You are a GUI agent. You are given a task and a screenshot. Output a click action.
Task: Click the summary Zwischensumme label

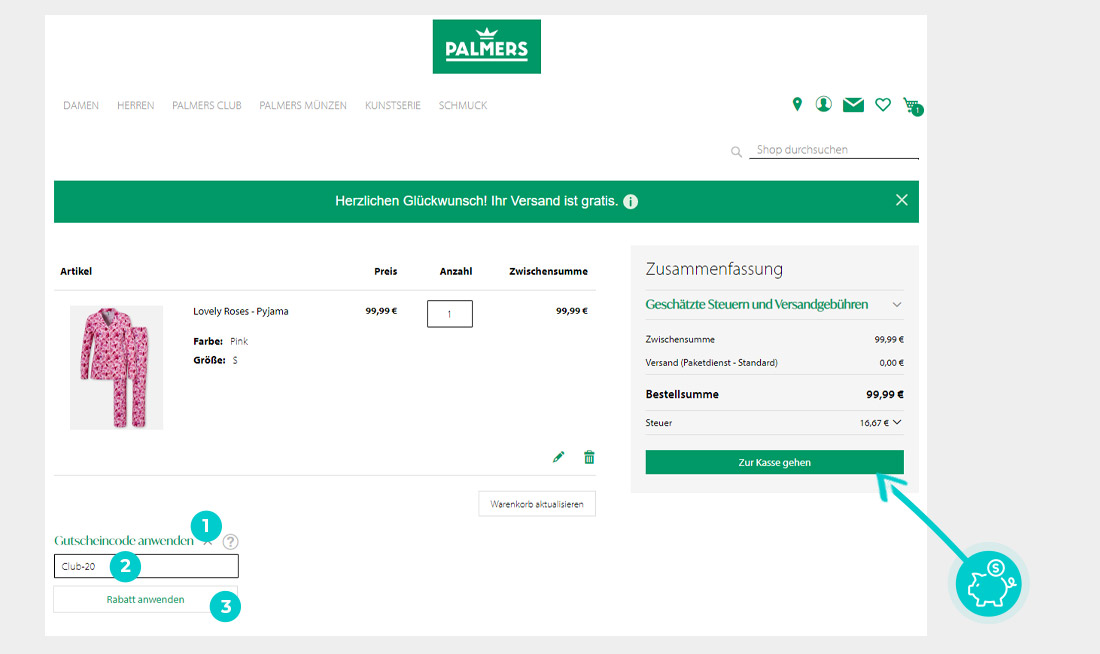pos(680,340)
